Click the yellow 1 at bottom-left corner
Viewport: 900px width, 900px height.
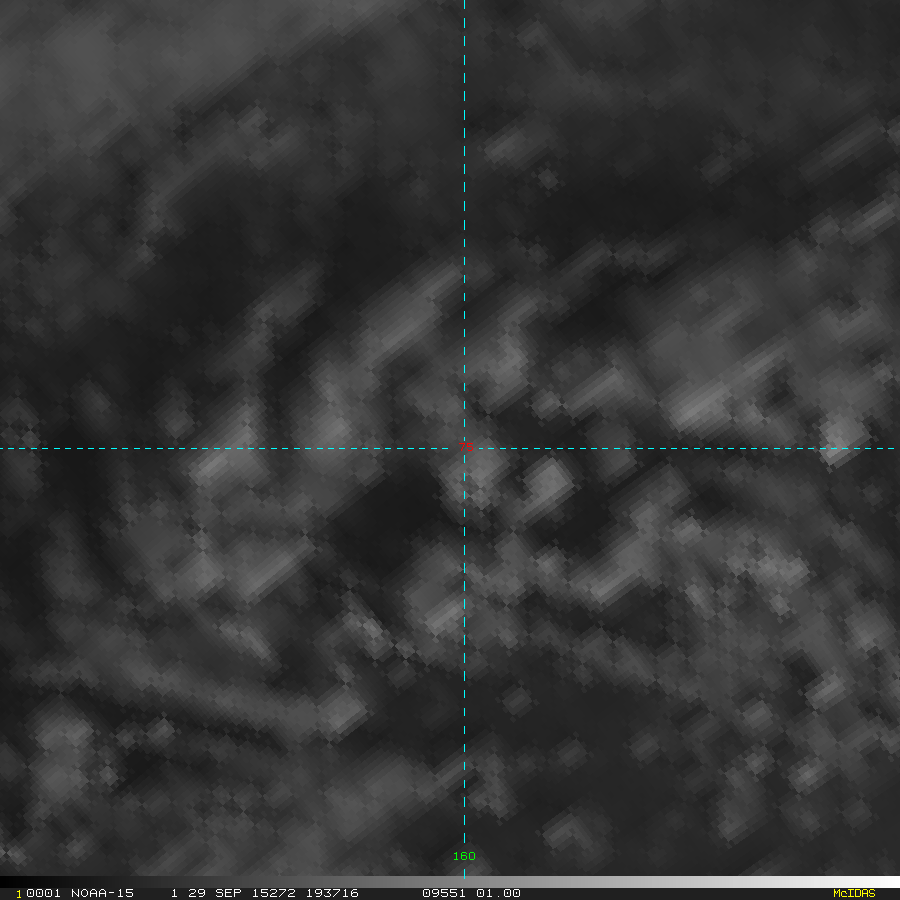19,894
